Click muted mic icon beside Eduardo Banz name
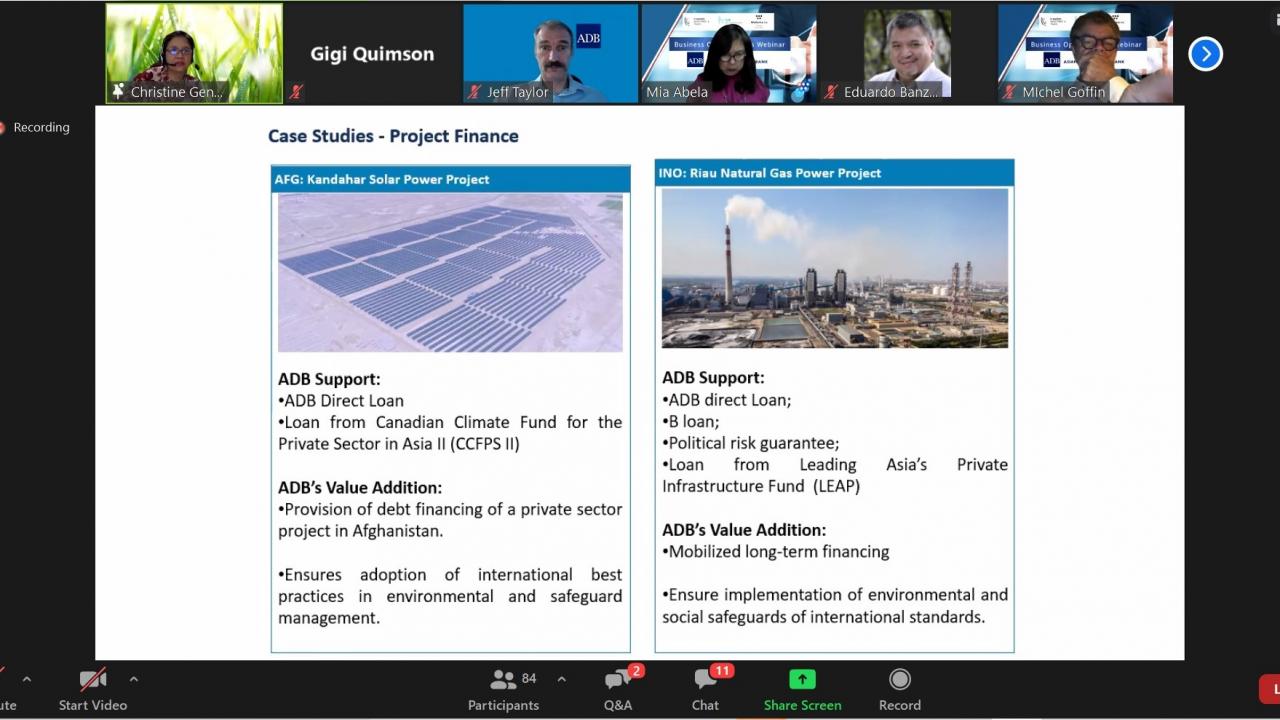Viewport: 1280px width, 720px height. click(831, 92)
